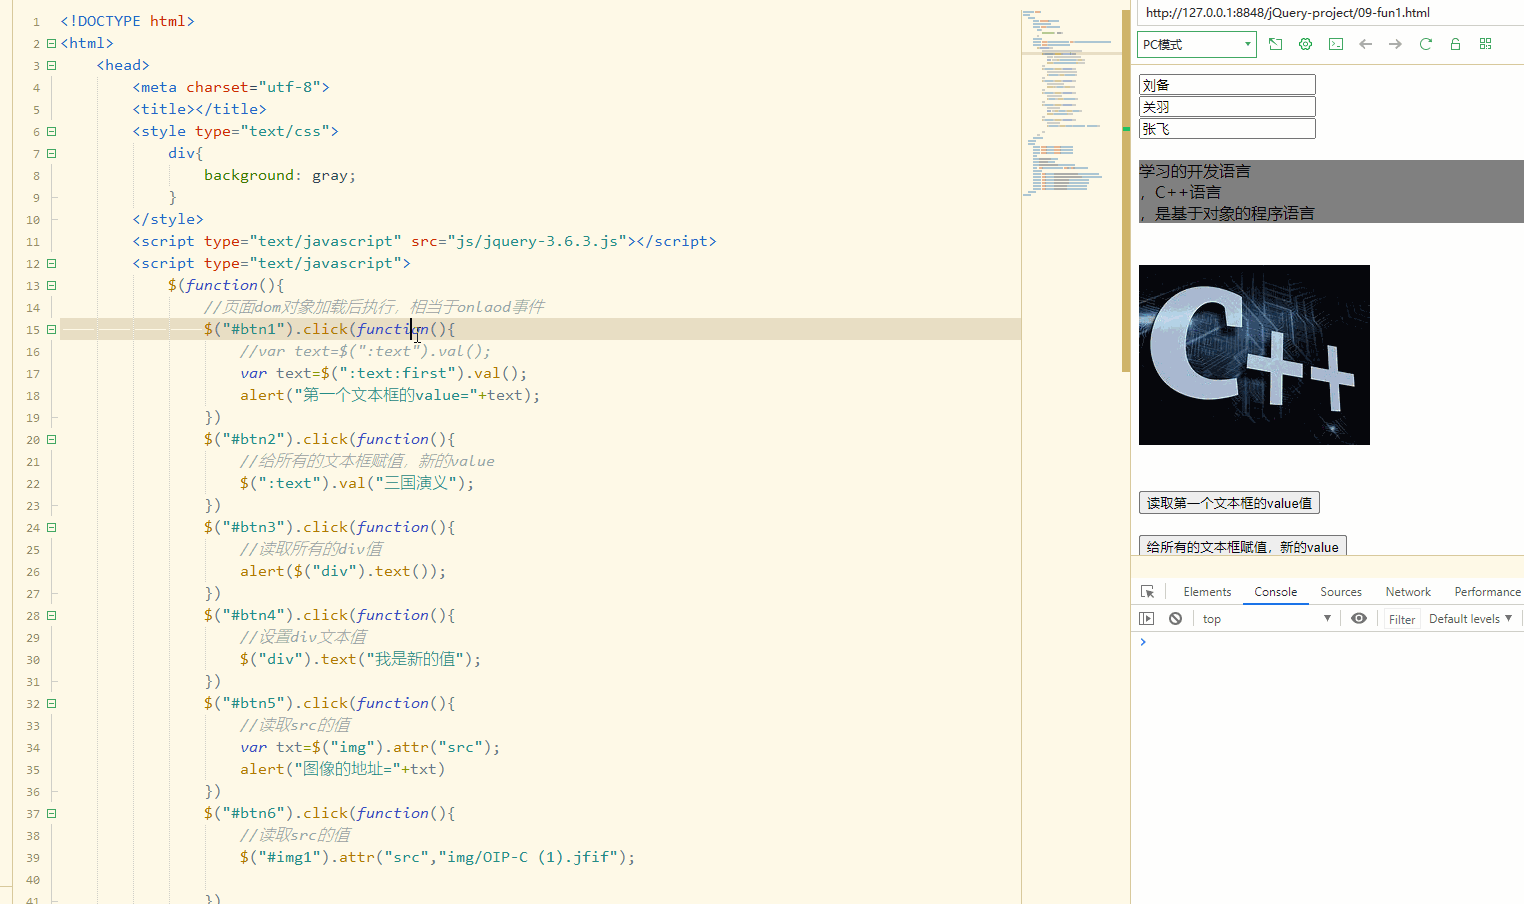
Task: Collapse the div rule on line 7
Action: coord(52,153)
